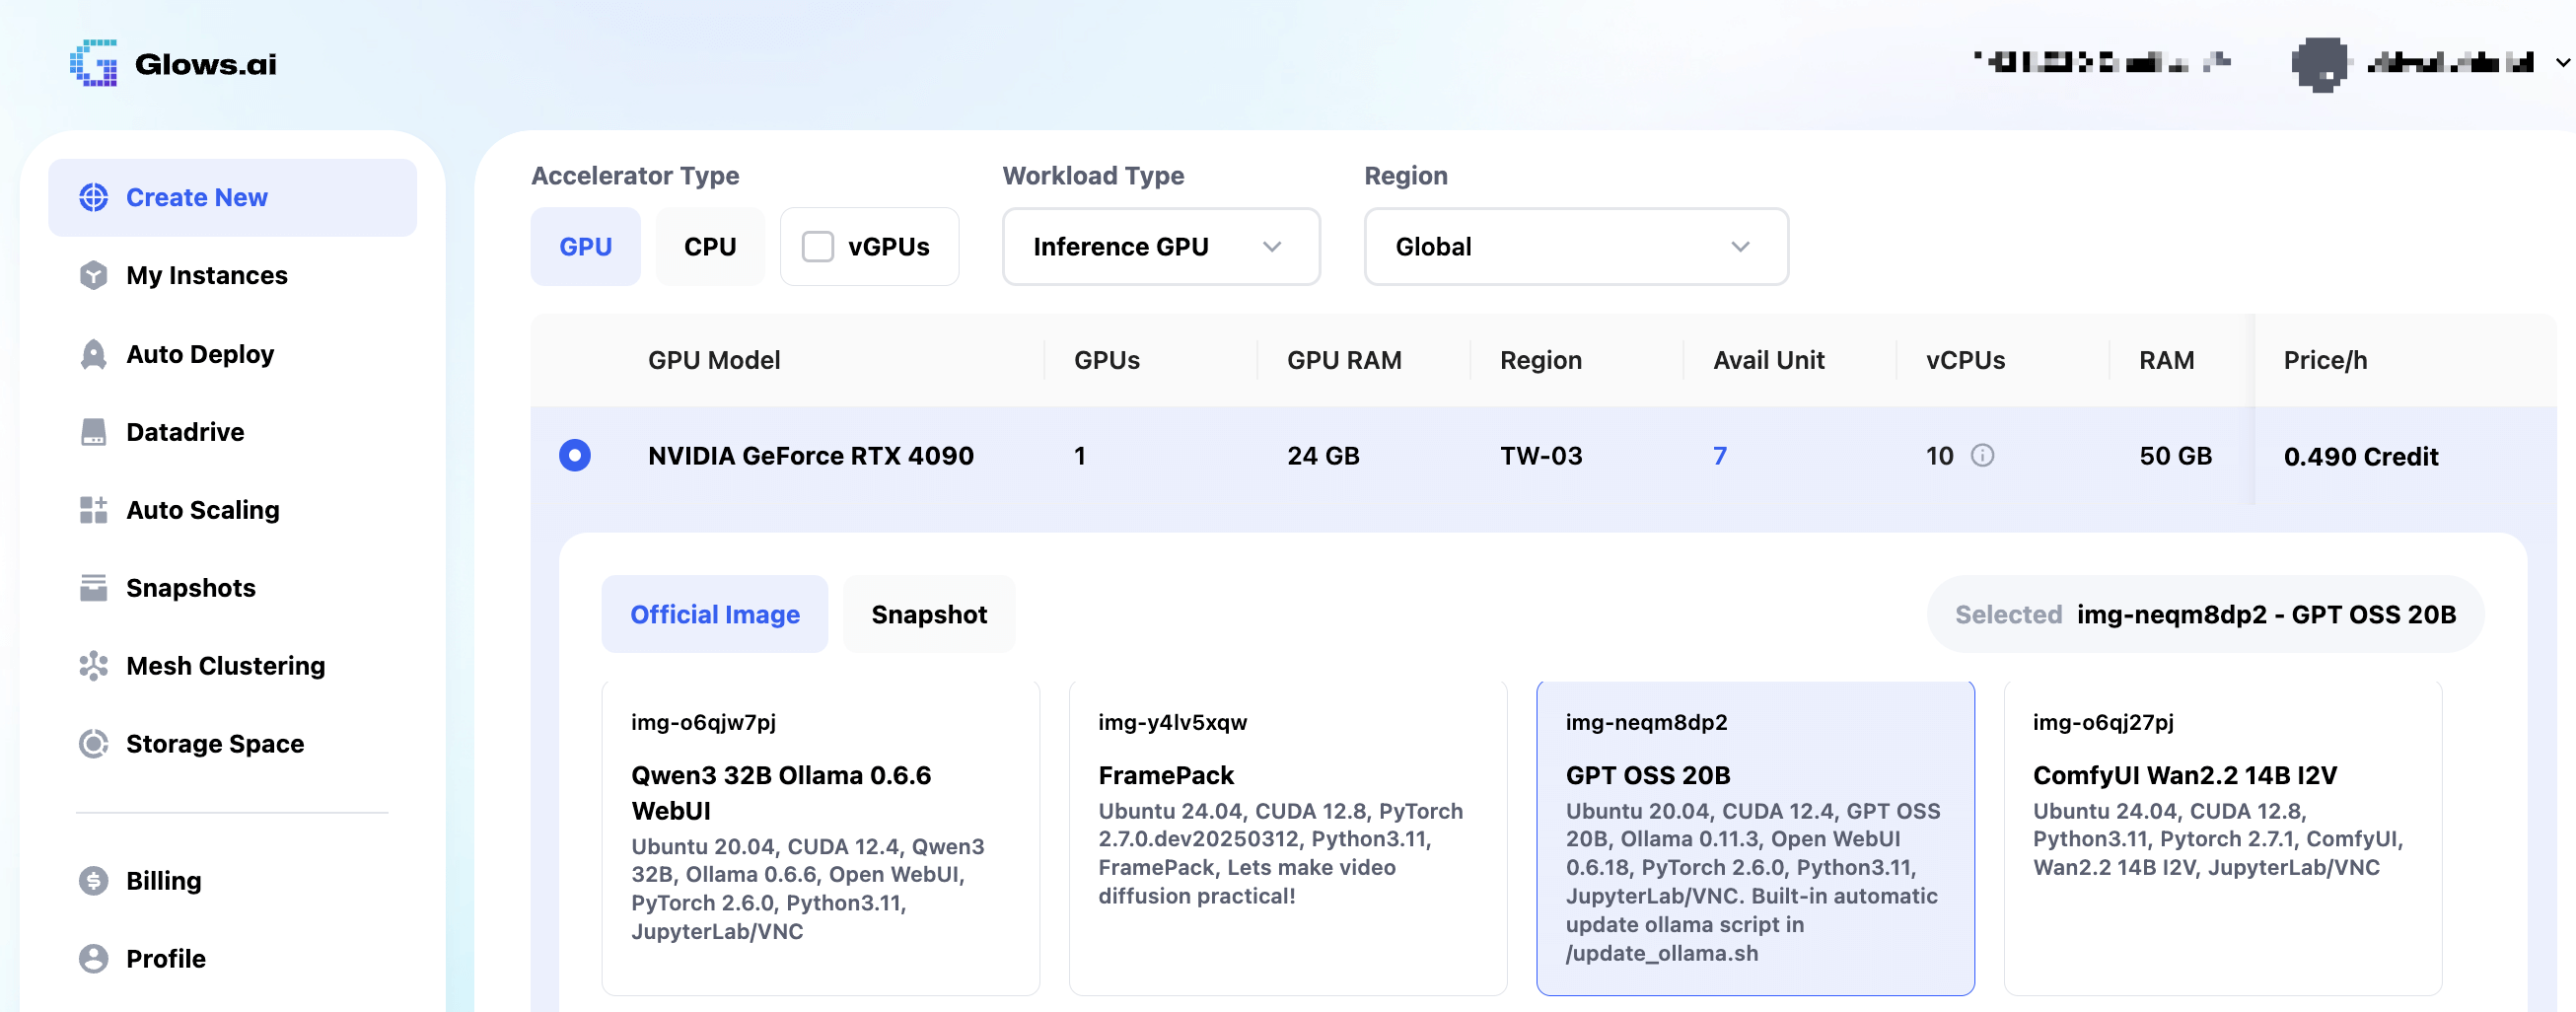Image resolution: width=2576 pixels, height=1012 pixels.
Task: Go to Snapshots in sidebar
Action: [x=233, y=588]
